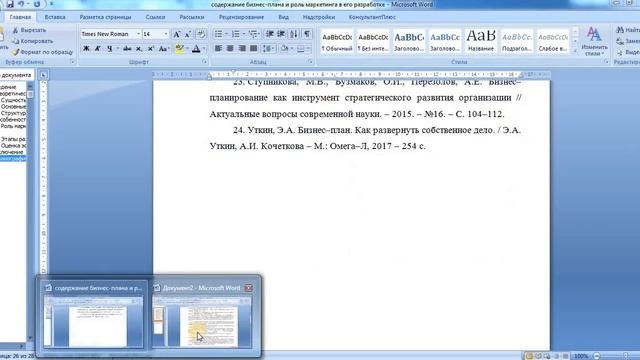Decrease the paragraph indent
The height and width of the screenshot is (360, 640).
(x=269, y=34)
